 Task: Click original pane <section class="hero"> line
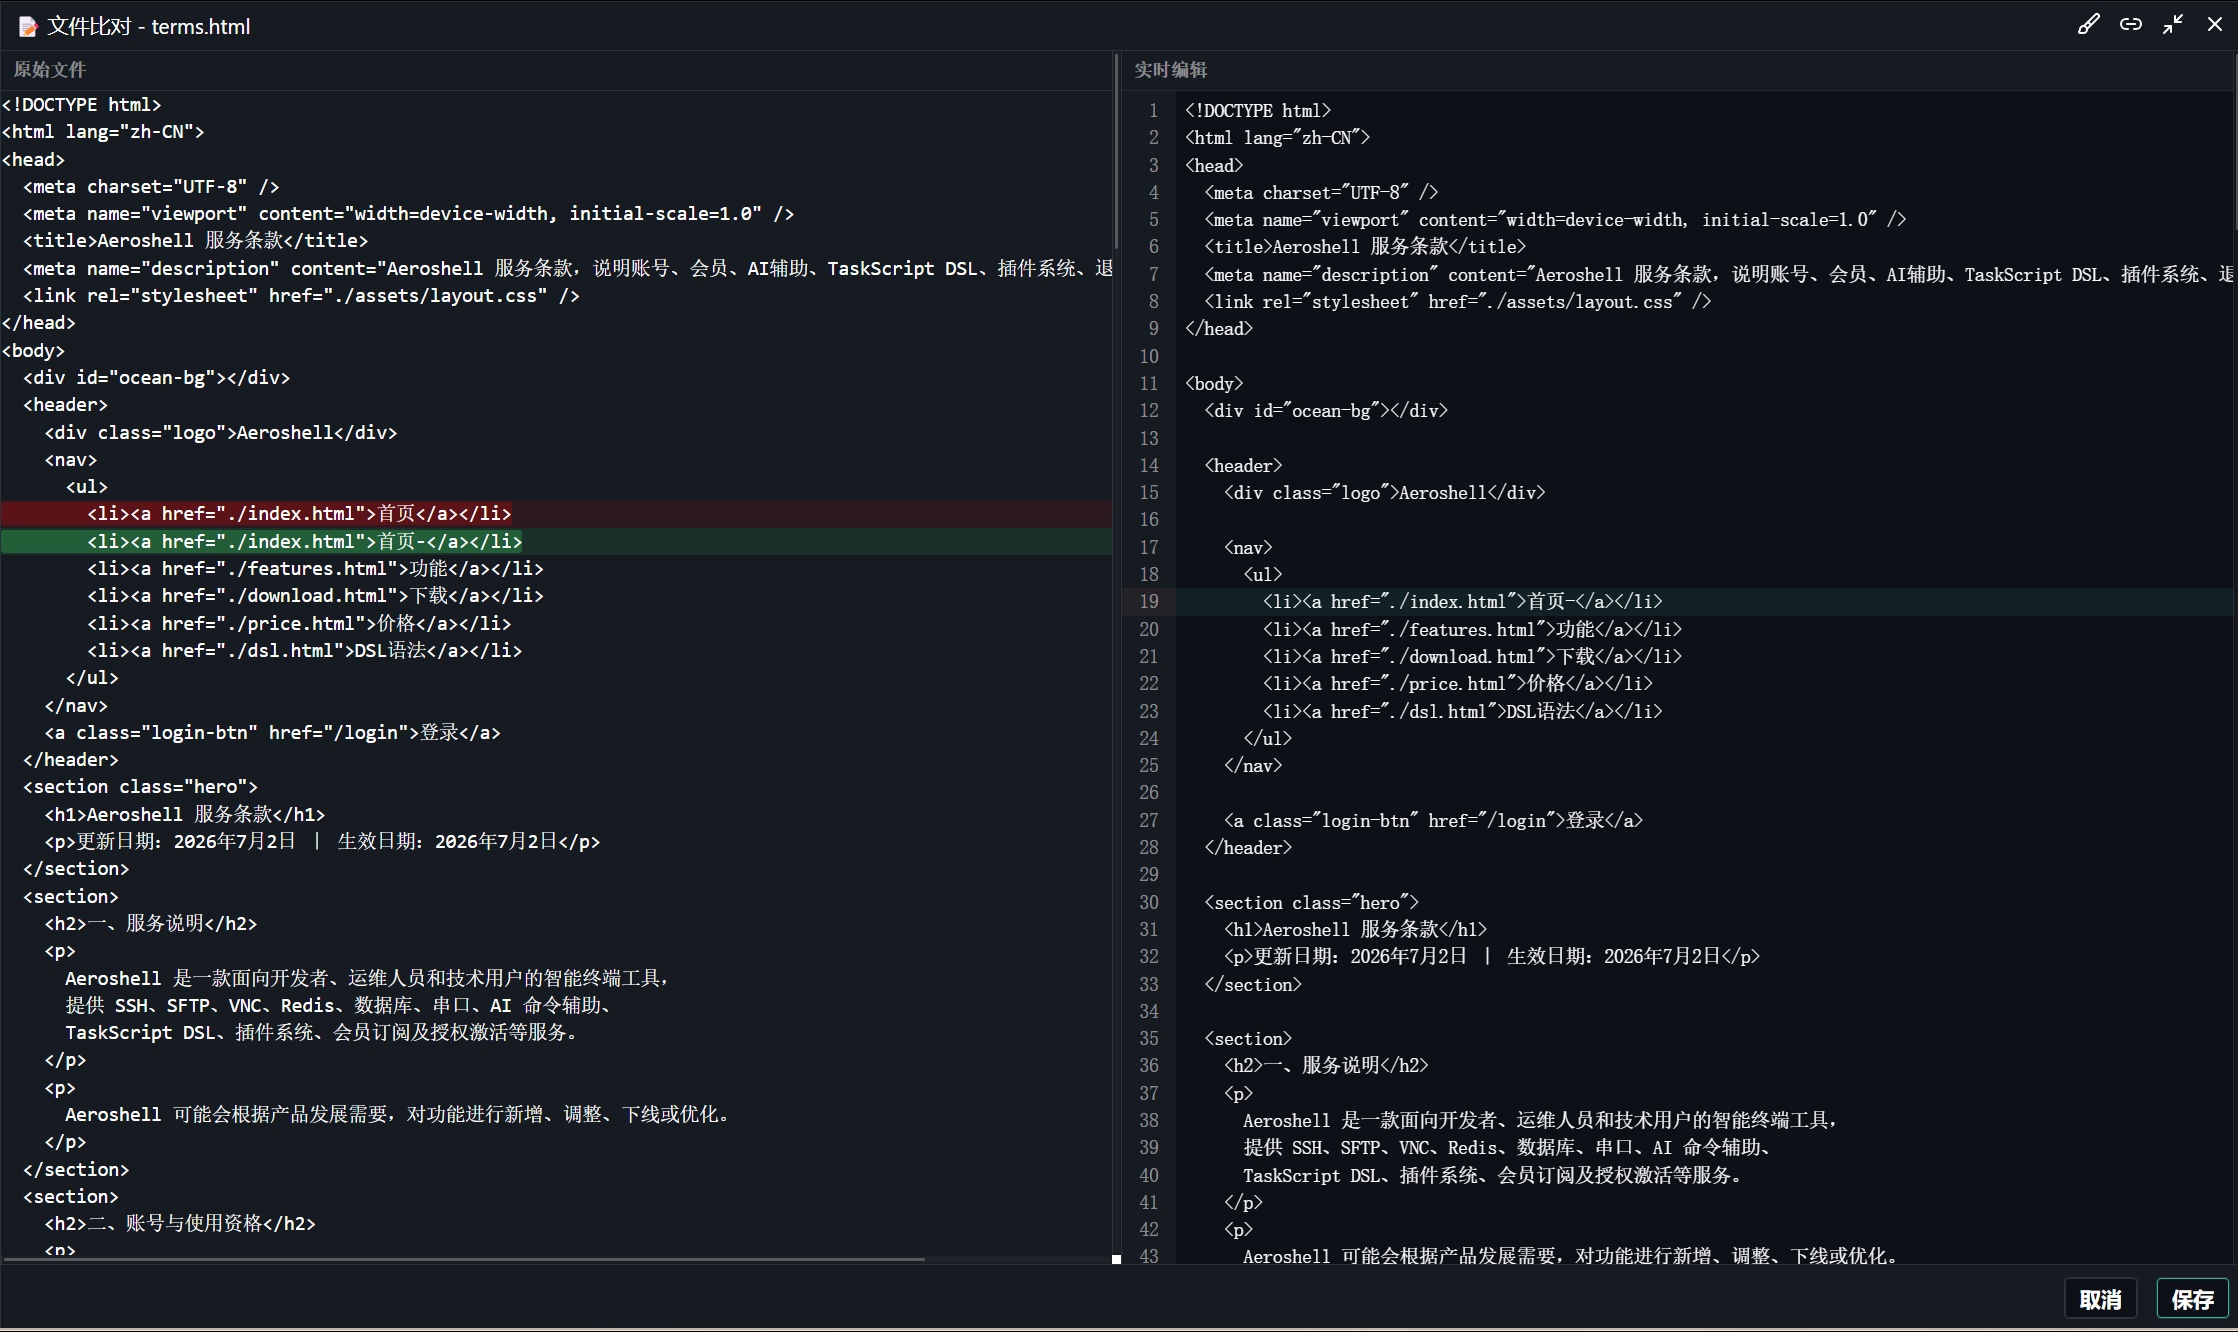pyautogui.click(x=140, y=787)
